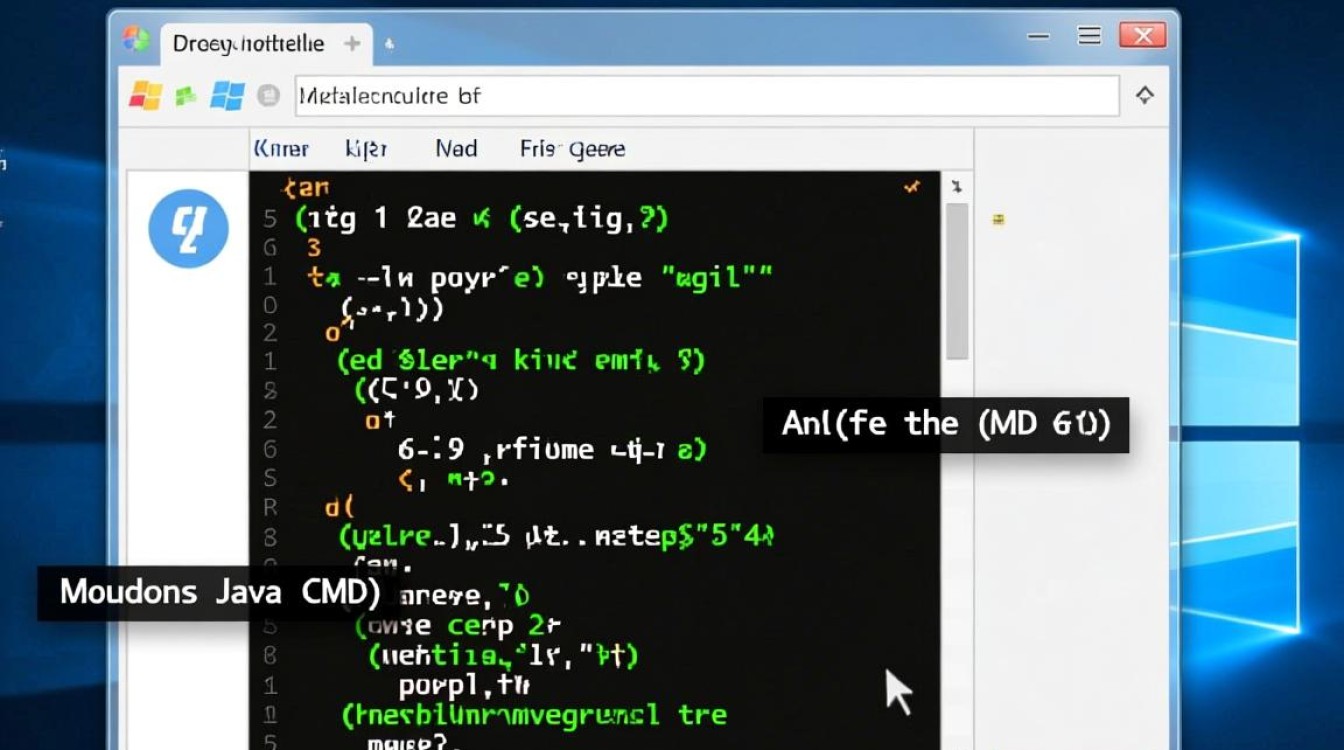Select the "Droeyshottetlie" tab

pos(248,44)
